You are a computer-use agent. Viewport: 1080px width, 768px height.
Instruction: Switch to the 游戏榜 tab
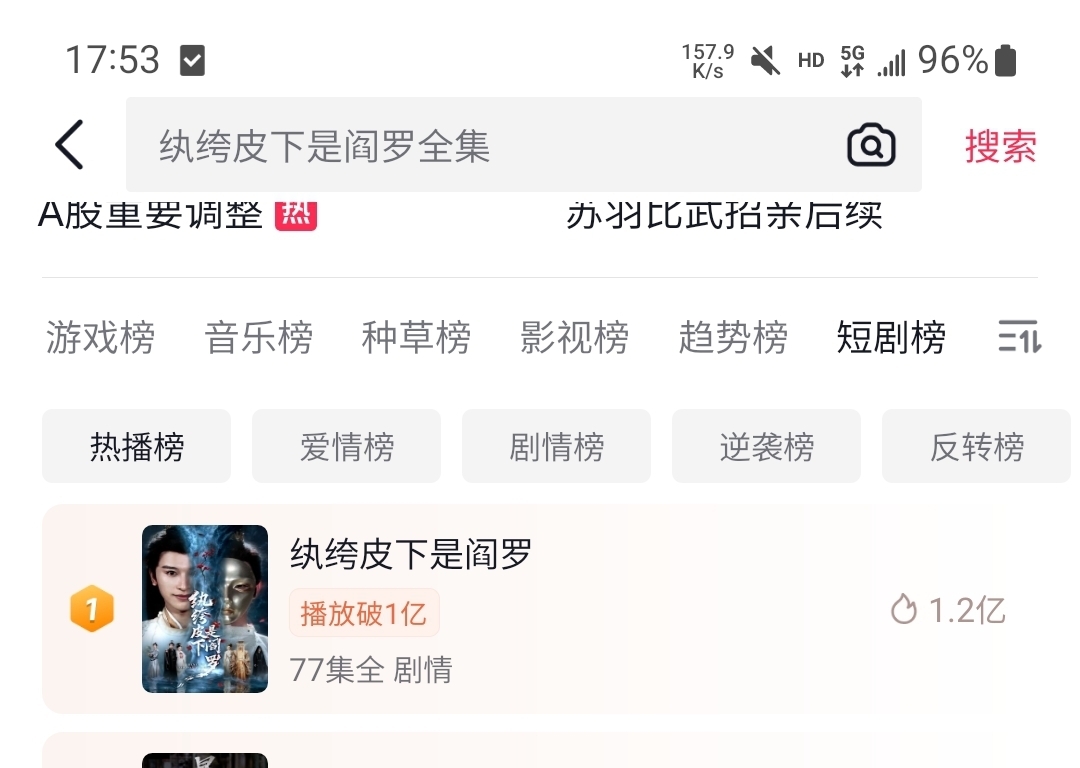[101, 337]
